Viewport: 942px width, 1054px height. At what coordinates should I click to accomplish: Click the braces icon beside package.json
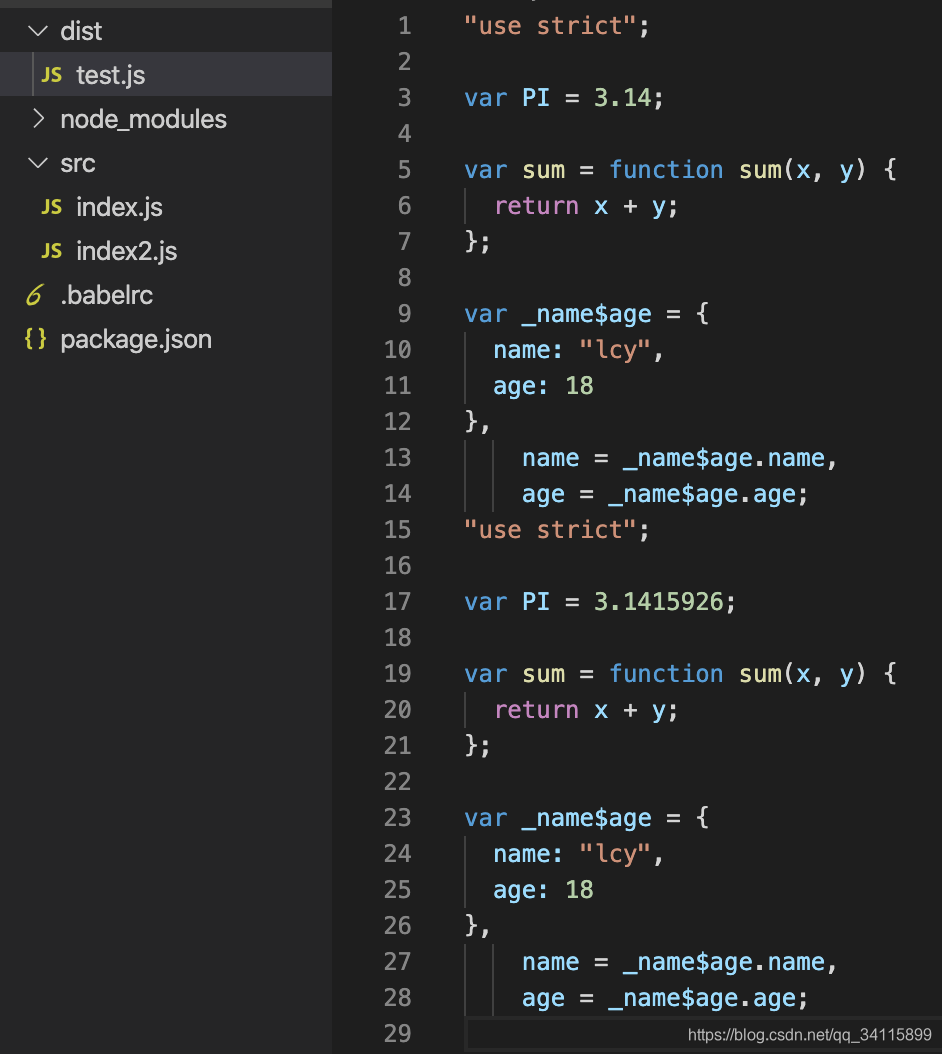(36, 338)
